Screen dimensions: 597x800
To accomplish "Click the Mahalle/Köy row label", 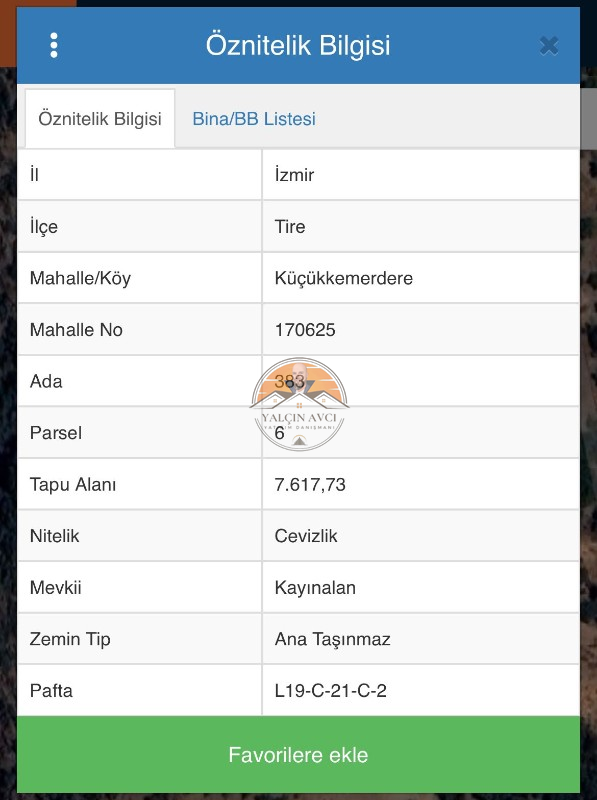I will click(x=80, y=278).
